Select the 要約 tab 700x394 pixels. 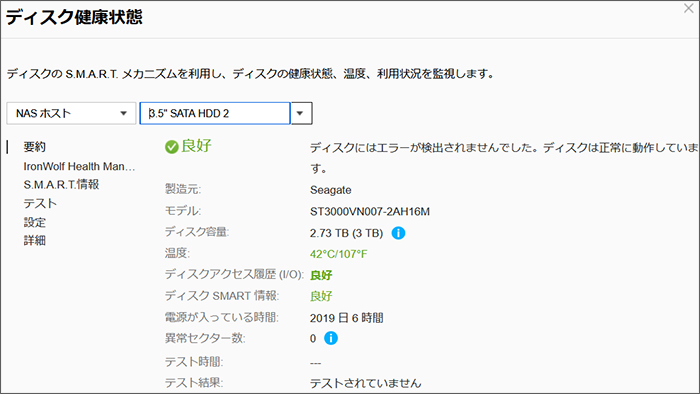(x=34, y=147)
